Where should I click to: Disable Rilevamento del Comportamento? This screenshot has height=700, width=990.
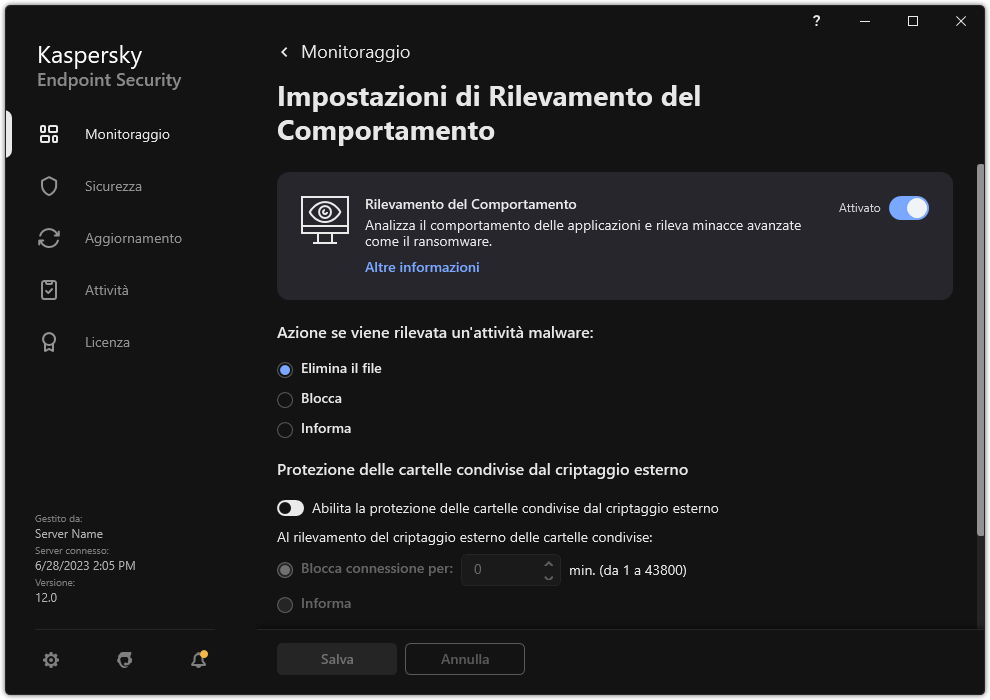[910, 208]
